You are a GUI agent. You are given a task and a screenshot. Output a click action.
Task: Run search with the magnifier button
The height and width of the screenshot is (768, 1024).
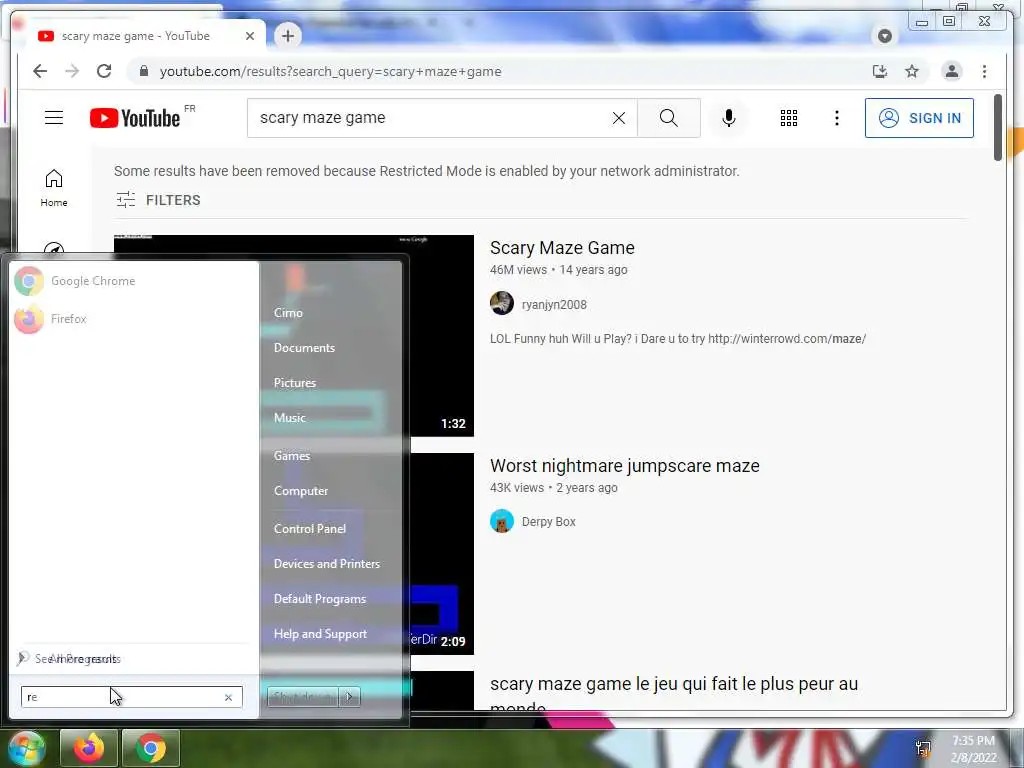[669, 118]
